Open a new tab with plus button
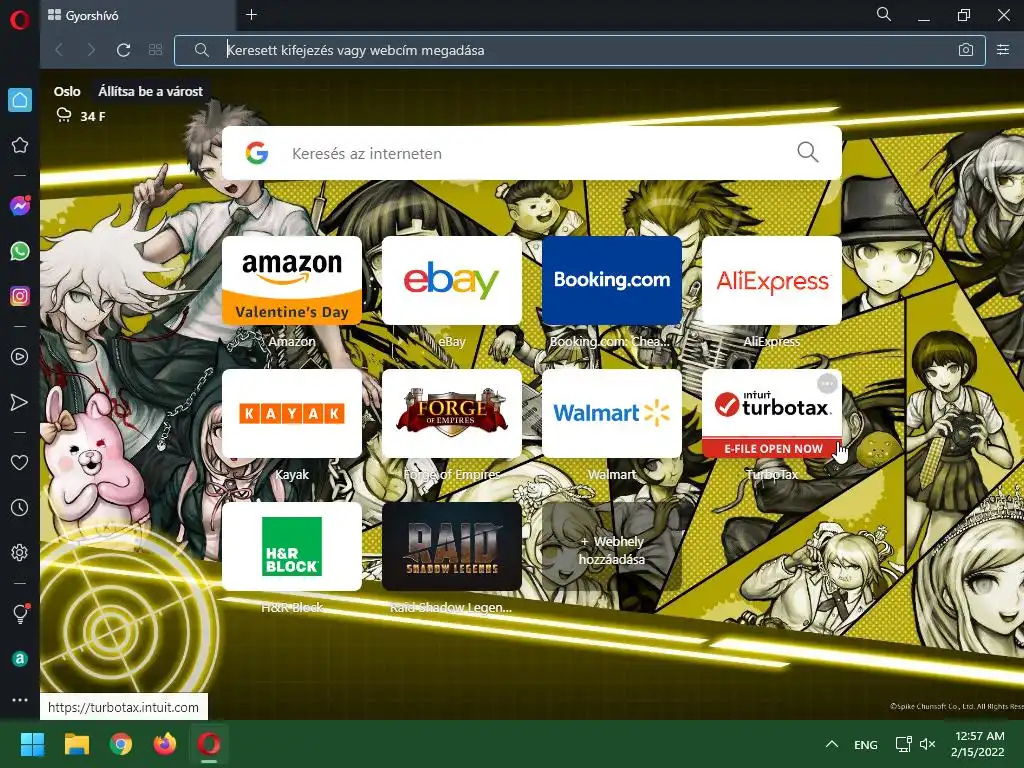 (x=251, y=15)
